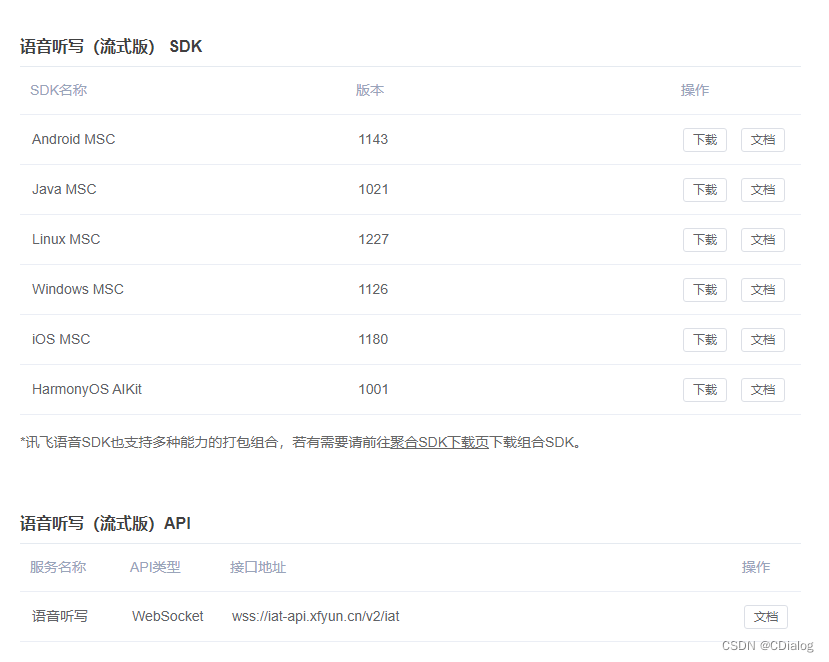Click the Linux MSC name cell
The height and width of the screenshot is (662, 829).
pos(66,240)
